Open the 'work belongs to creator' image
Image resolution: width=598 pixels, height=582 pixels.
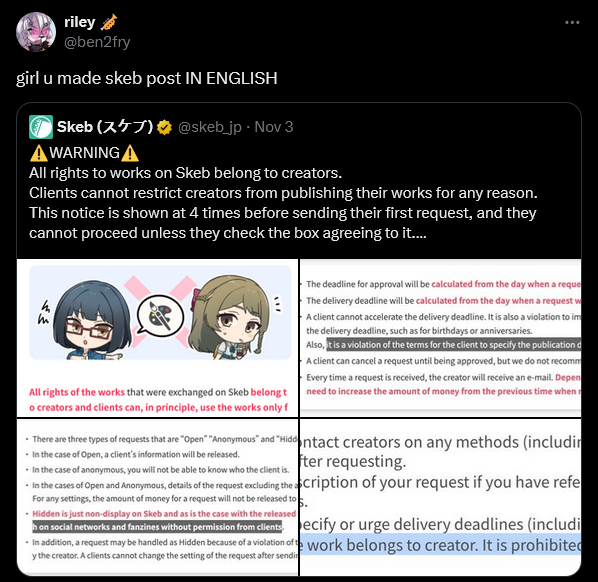click(x=440, y=497)
